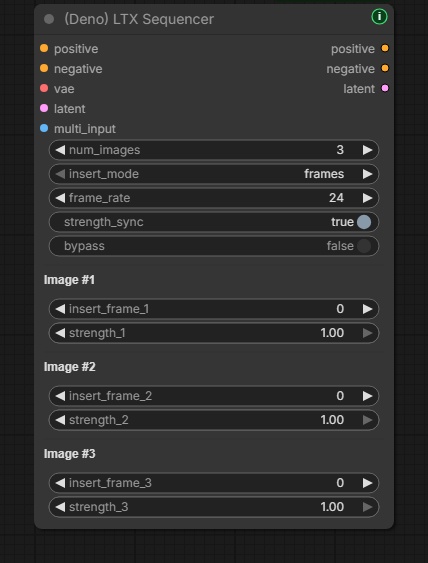
Task: Click the pink latent input connector
Action: (44, 108)
